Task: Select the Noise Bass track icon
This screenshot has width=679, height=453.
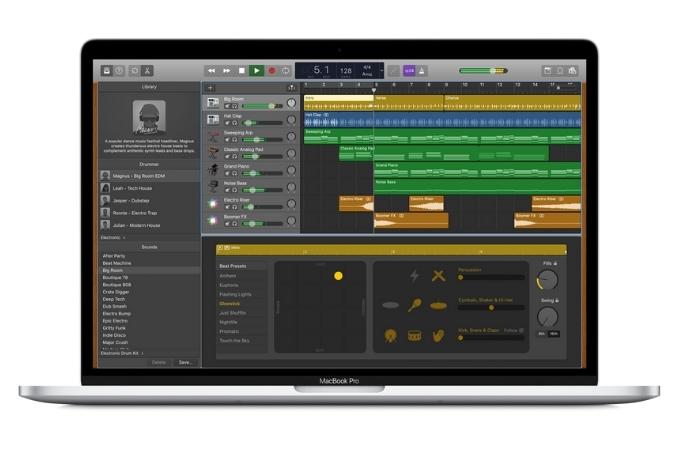Action: [x=213, y=186]
